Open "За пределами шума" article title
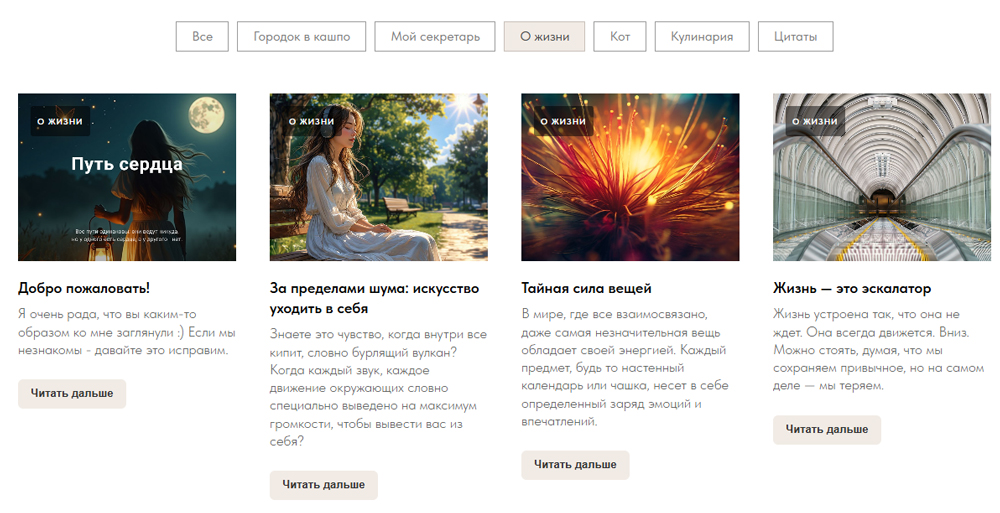This screenshot has width=1000, height=513. coord(374,298)
